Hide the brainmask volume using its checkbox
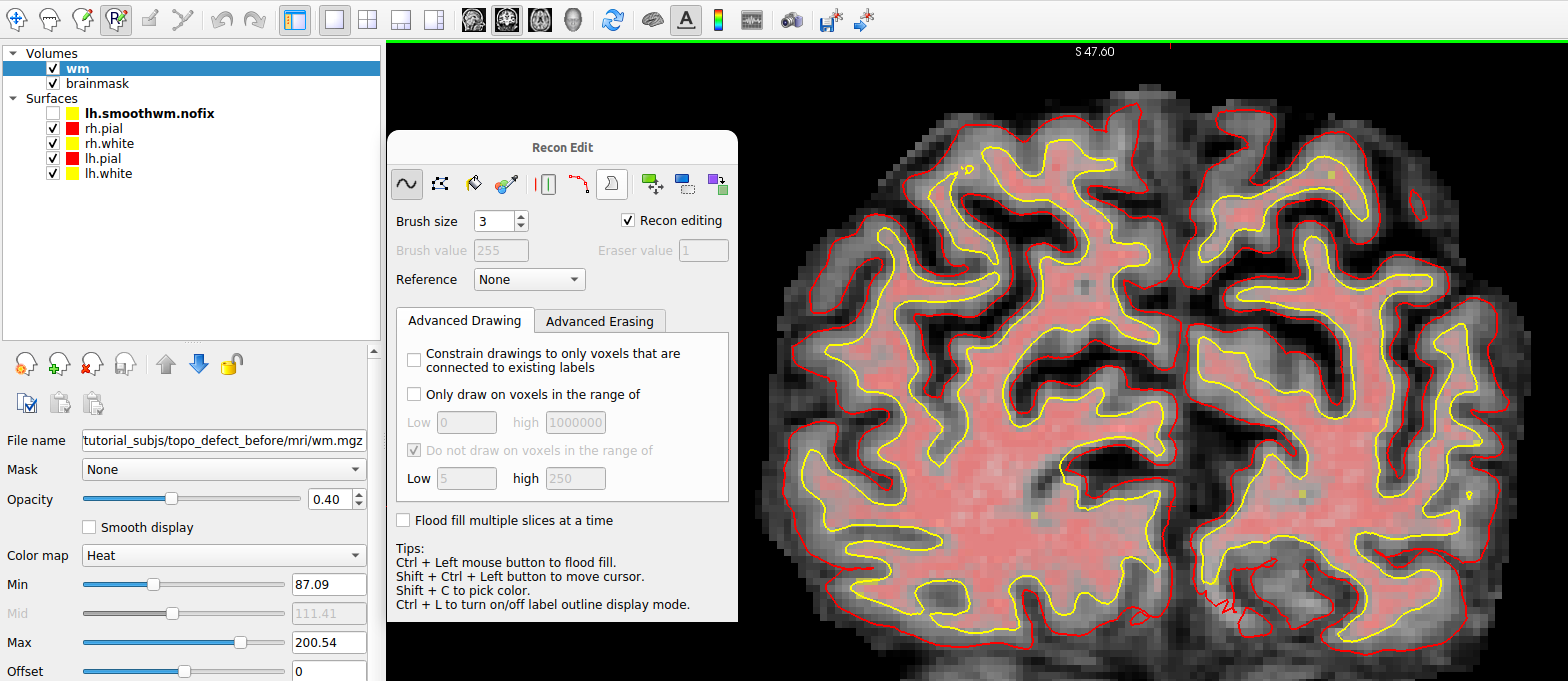The height and width of the screenshot is (681, 1568). tap(53, 84)
